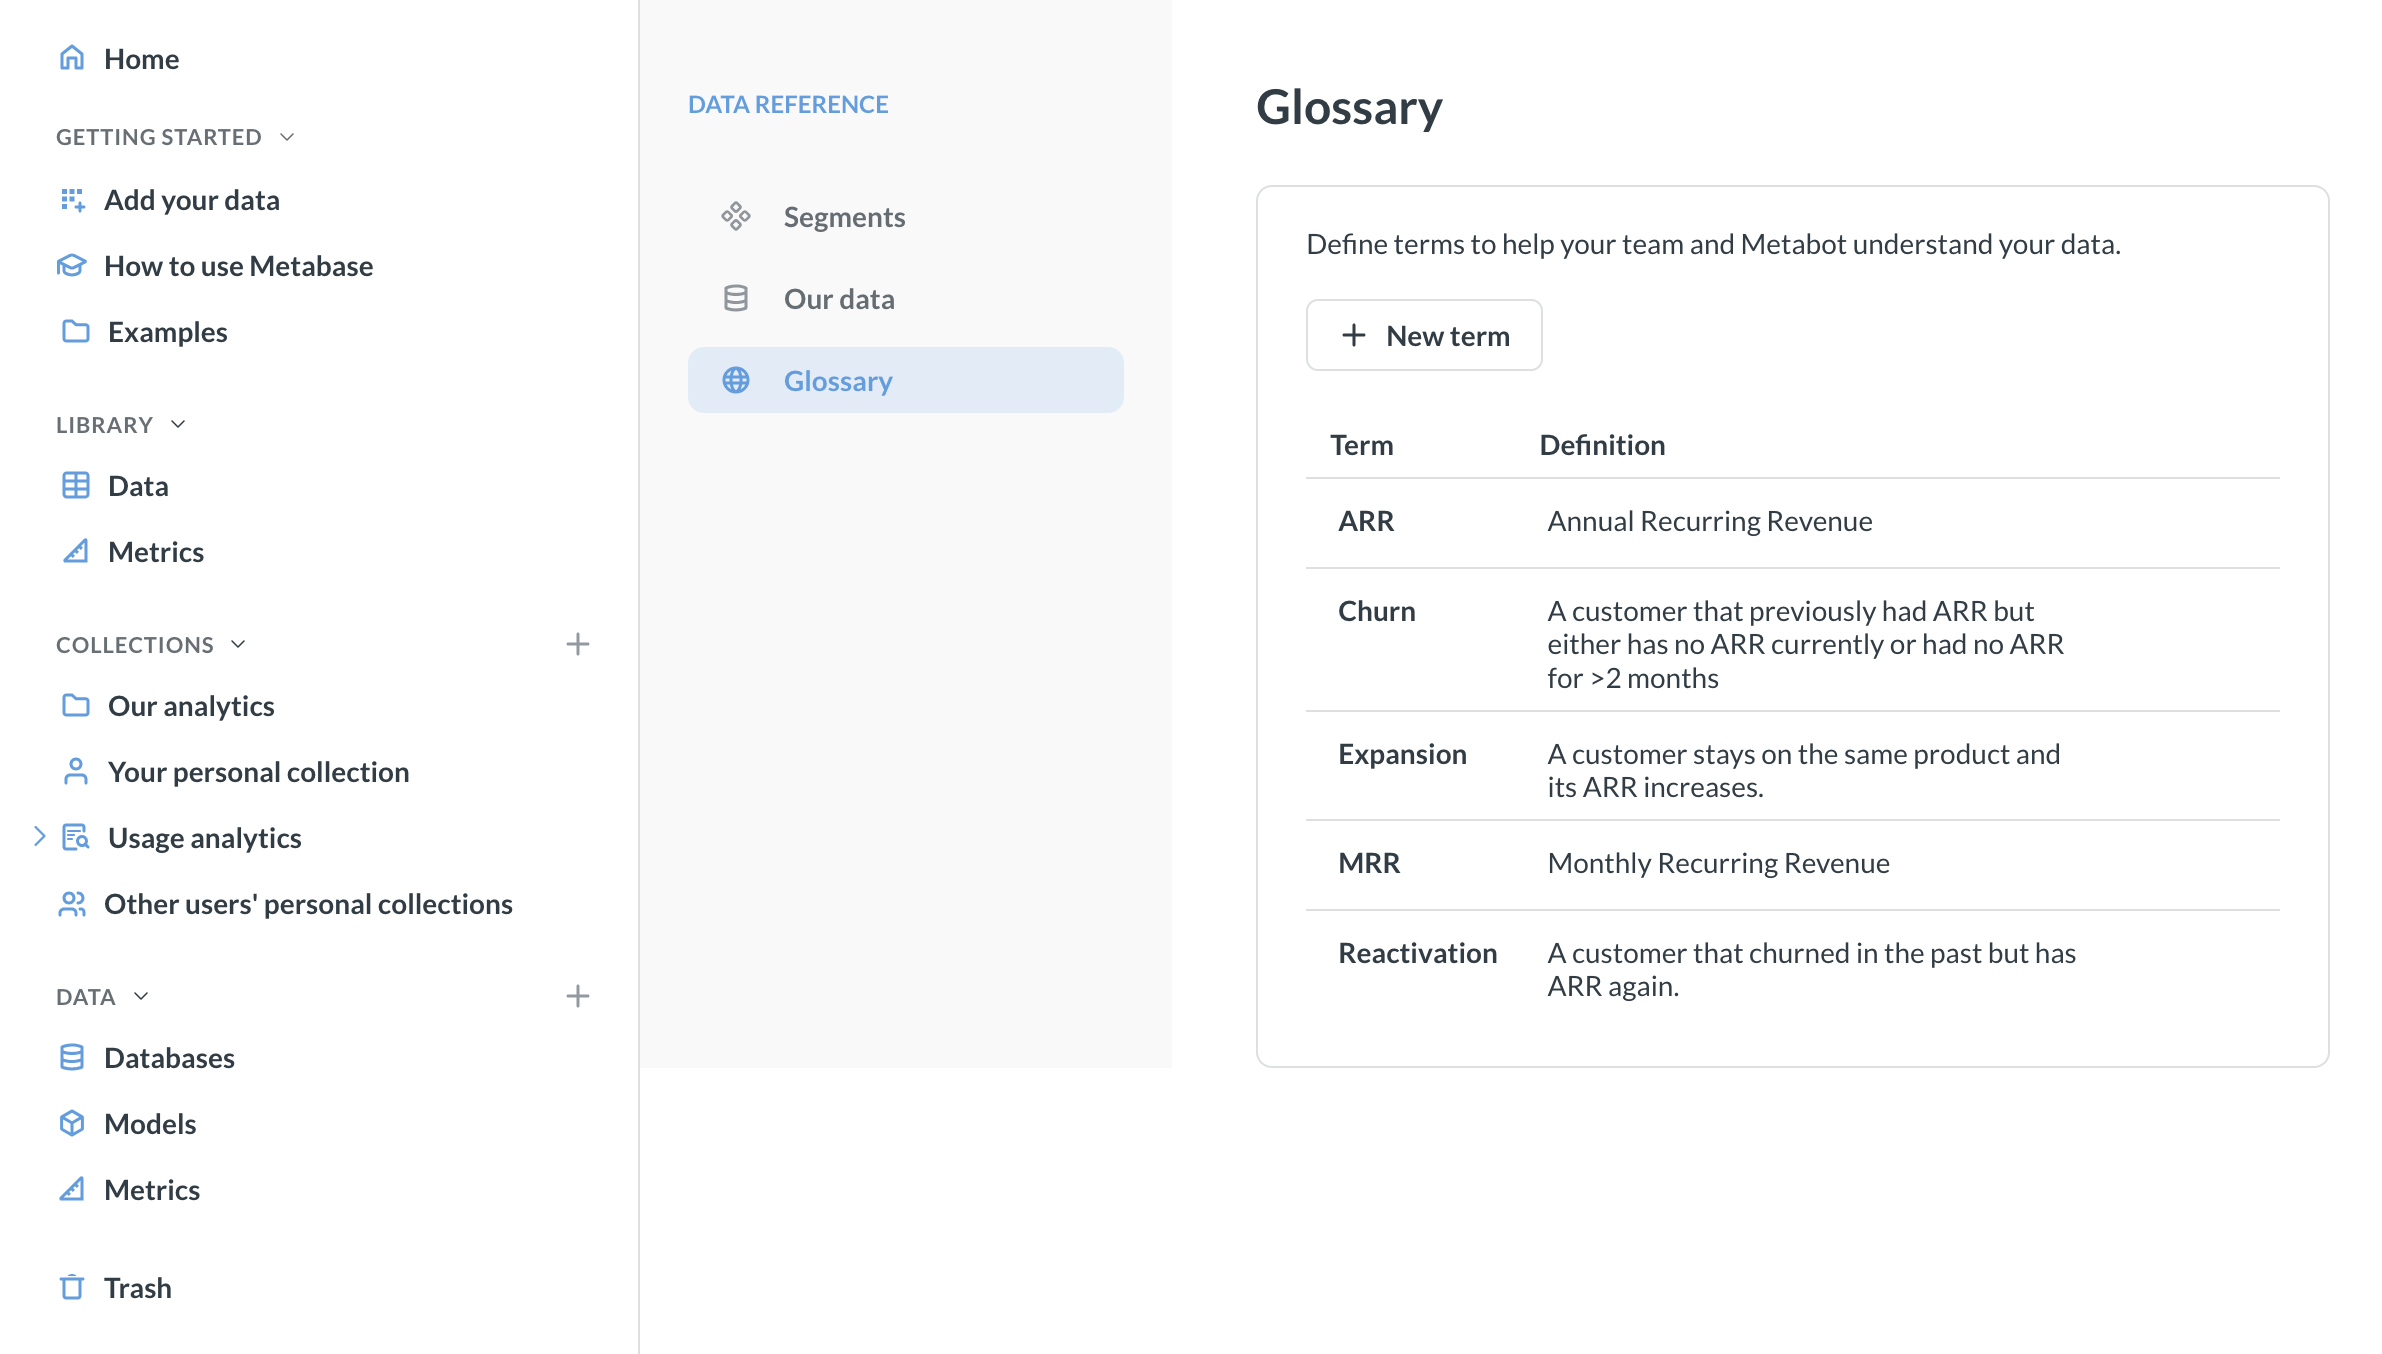Viewport: 2382px width, 1354px height.
Task: Click the Library Metrics ruler icon
Action: pos(76,552)
